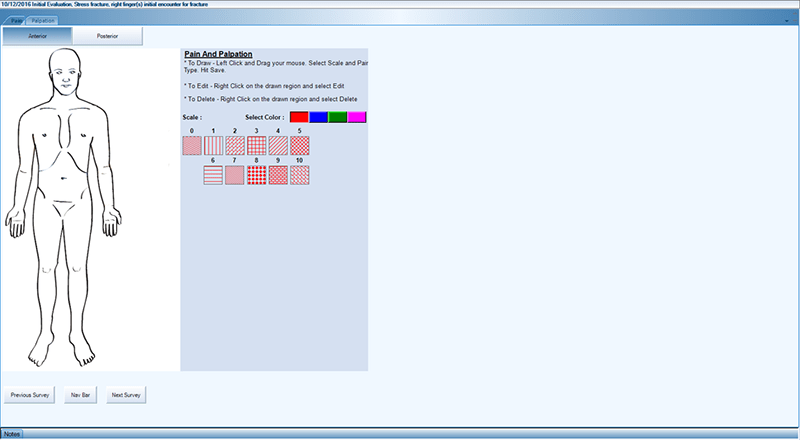Pick the red color swatch
The image size is (800, 440).
tap(299, 117)
